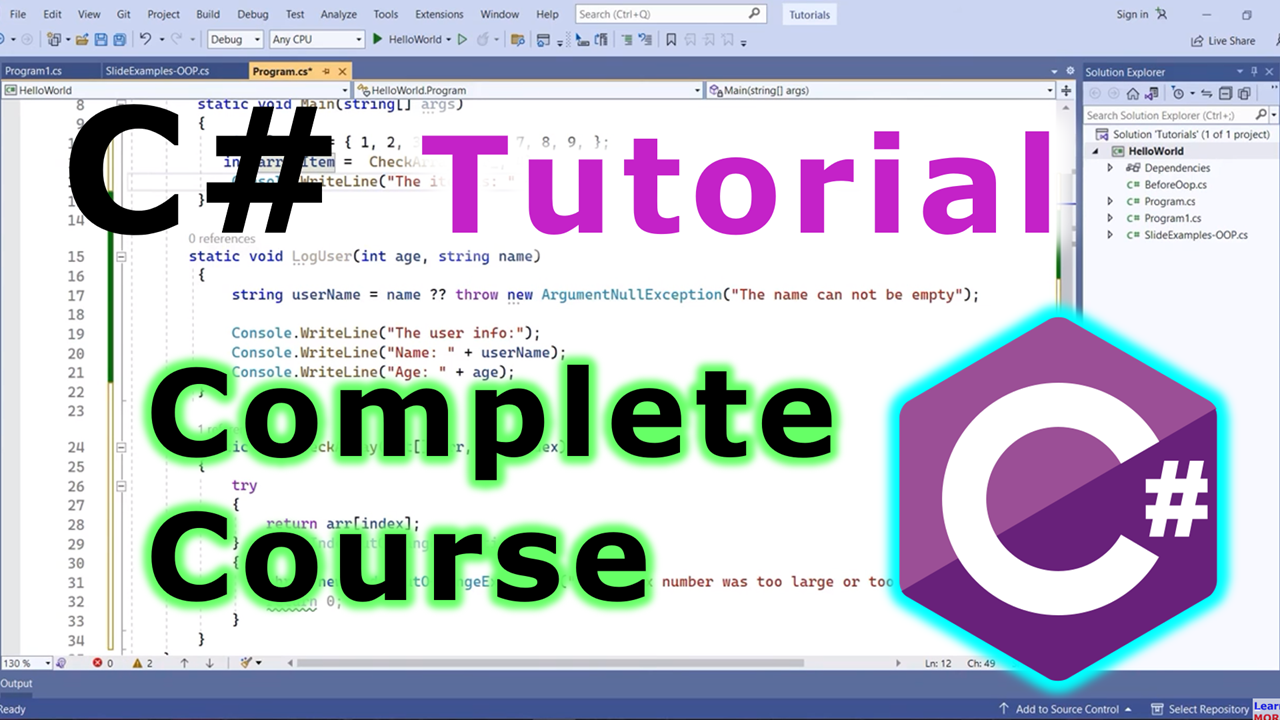Viewport: 1280px width, 720px height.
Task: Toggle the pin on the Solution Explorer panel
Action: pos(1254,72)
